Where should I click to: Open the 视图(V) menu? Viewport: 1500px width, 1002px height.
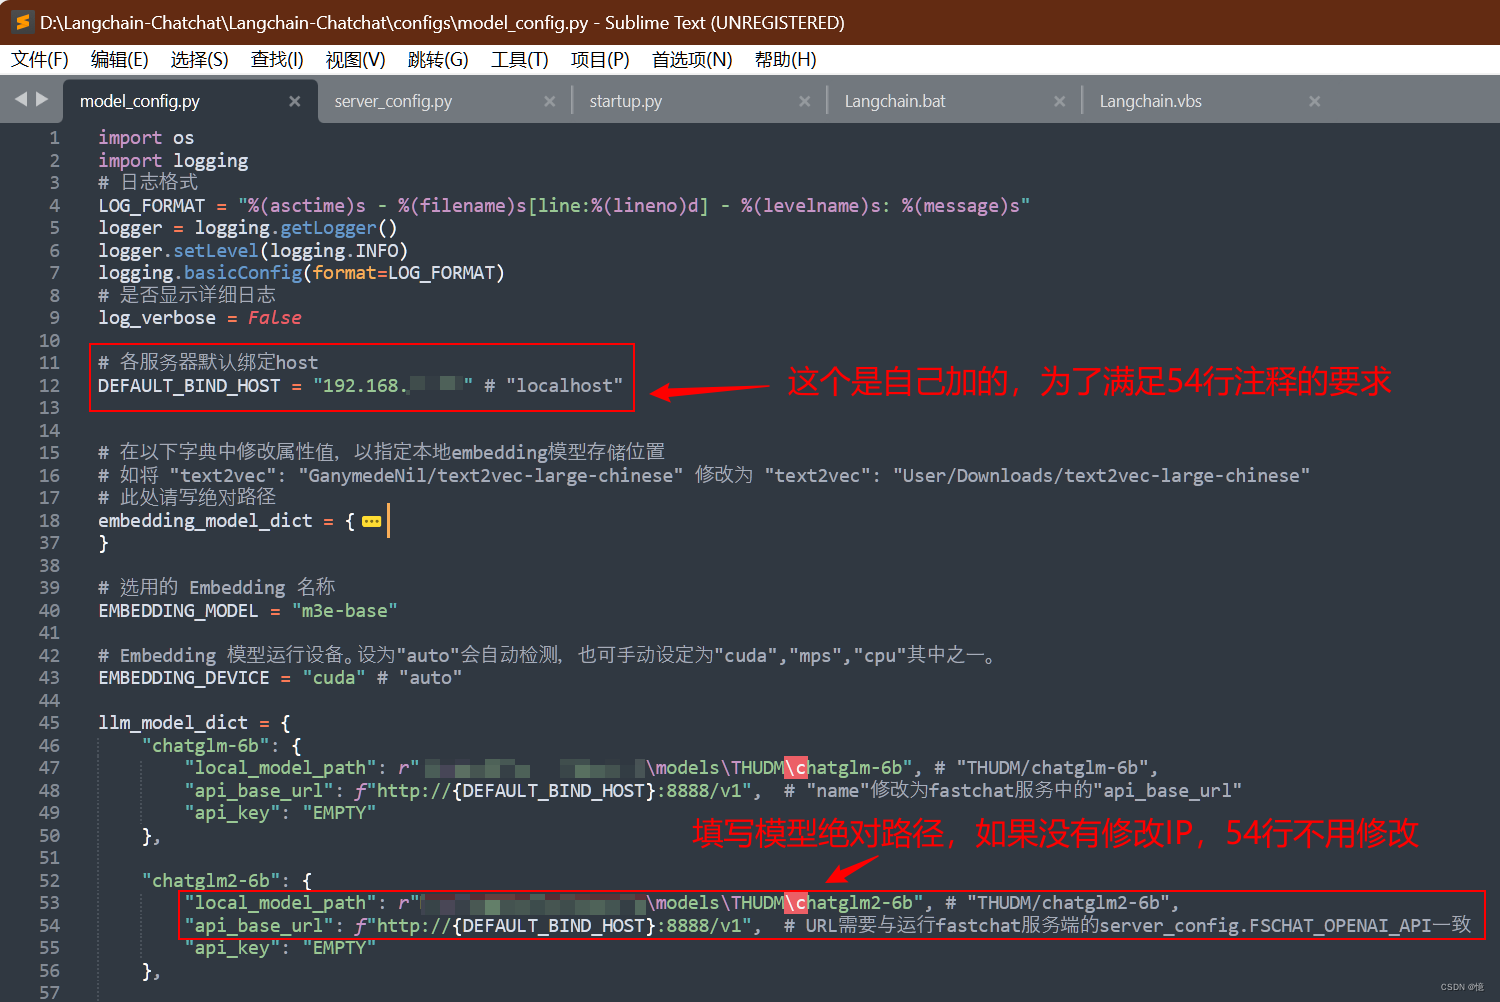point(355,60)
